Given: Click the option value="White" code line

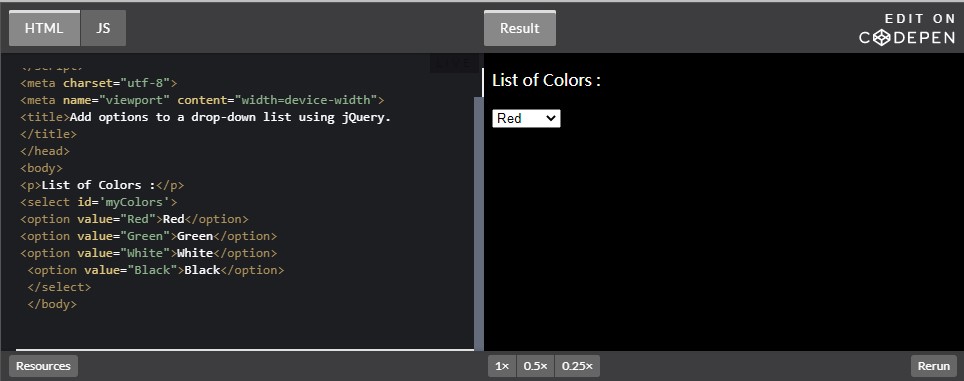Looking at the screenshot, I should pyautogui.click(x=149, y=253).
